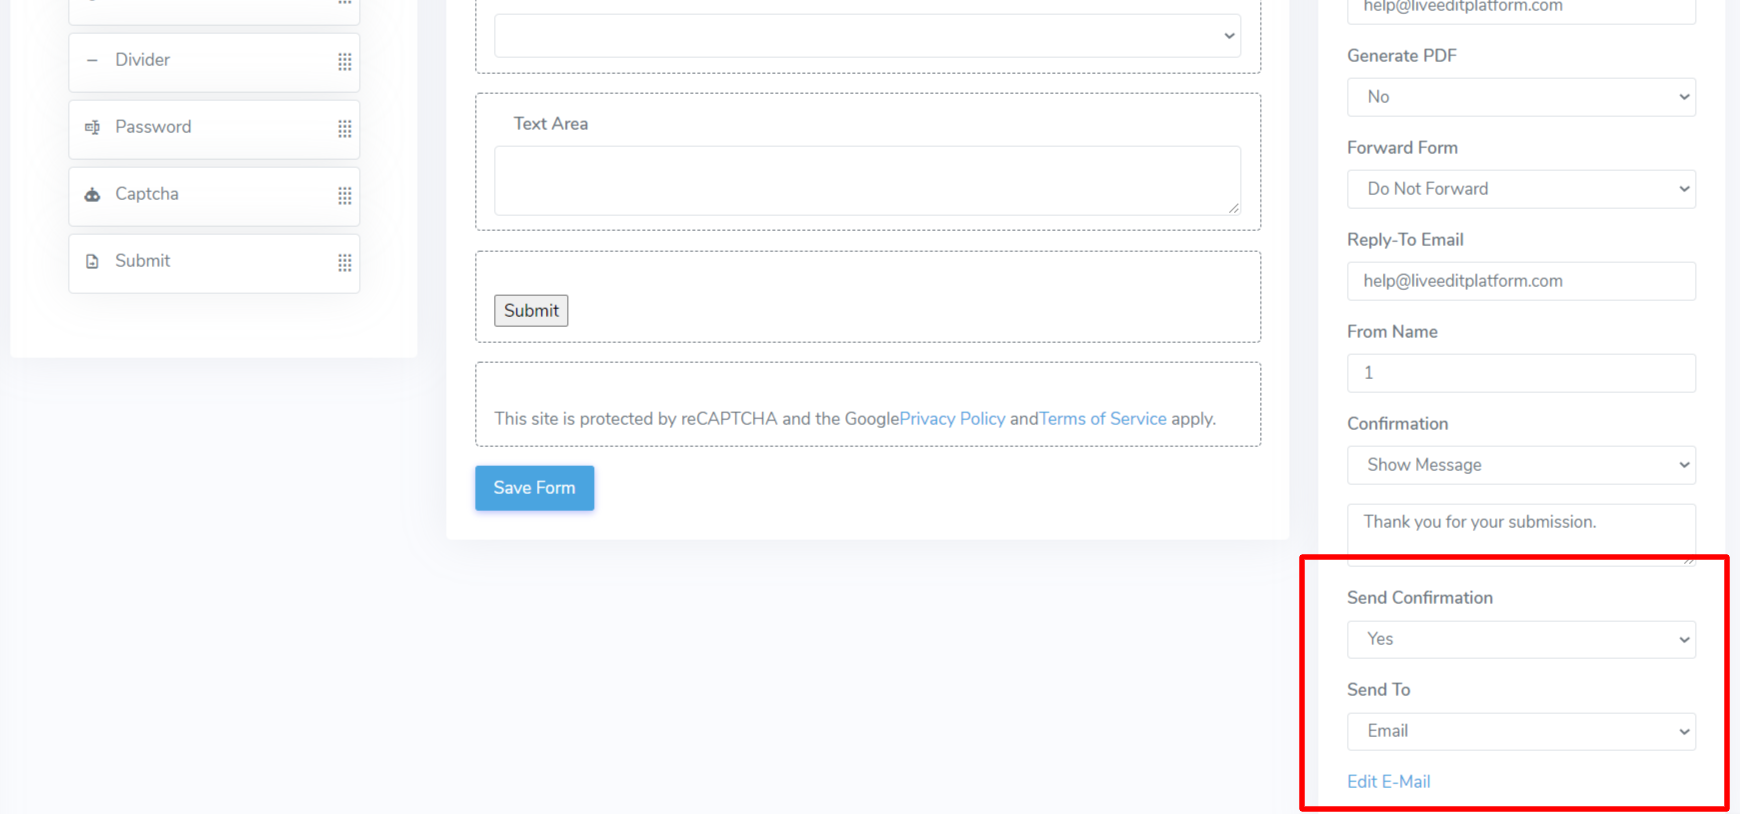Screen dimensions: 1740x814
Task: Click the drag handle beside Password
Action: [x=344, y=129]
